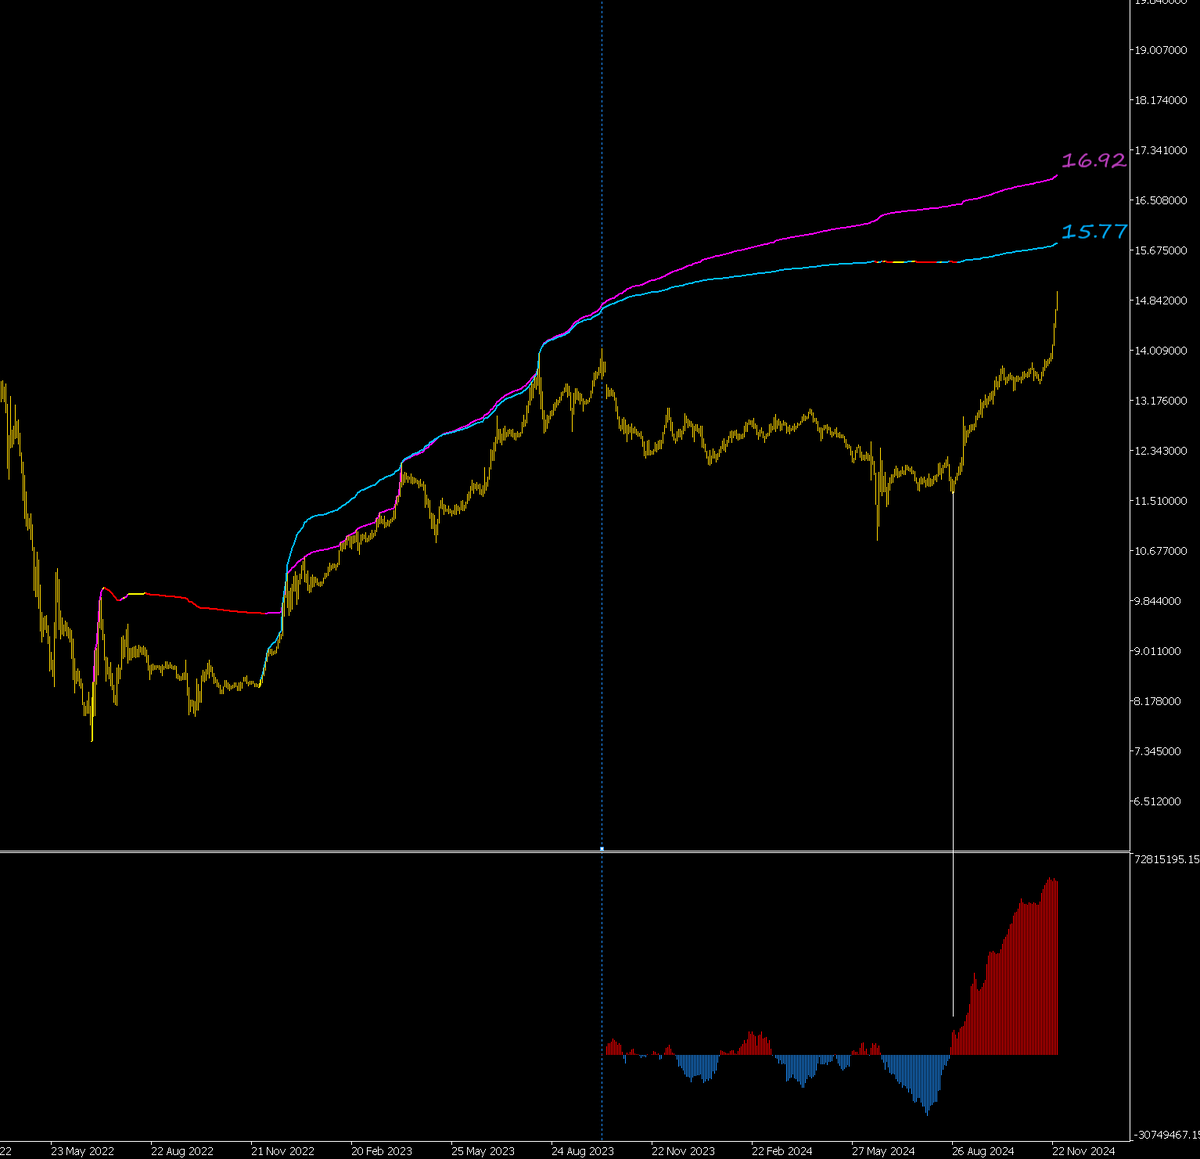Click the 24 Aug 2023 date label
Image resolution: width=1200 pixels, height=1159 pixels.
[x=583, y=1151]
